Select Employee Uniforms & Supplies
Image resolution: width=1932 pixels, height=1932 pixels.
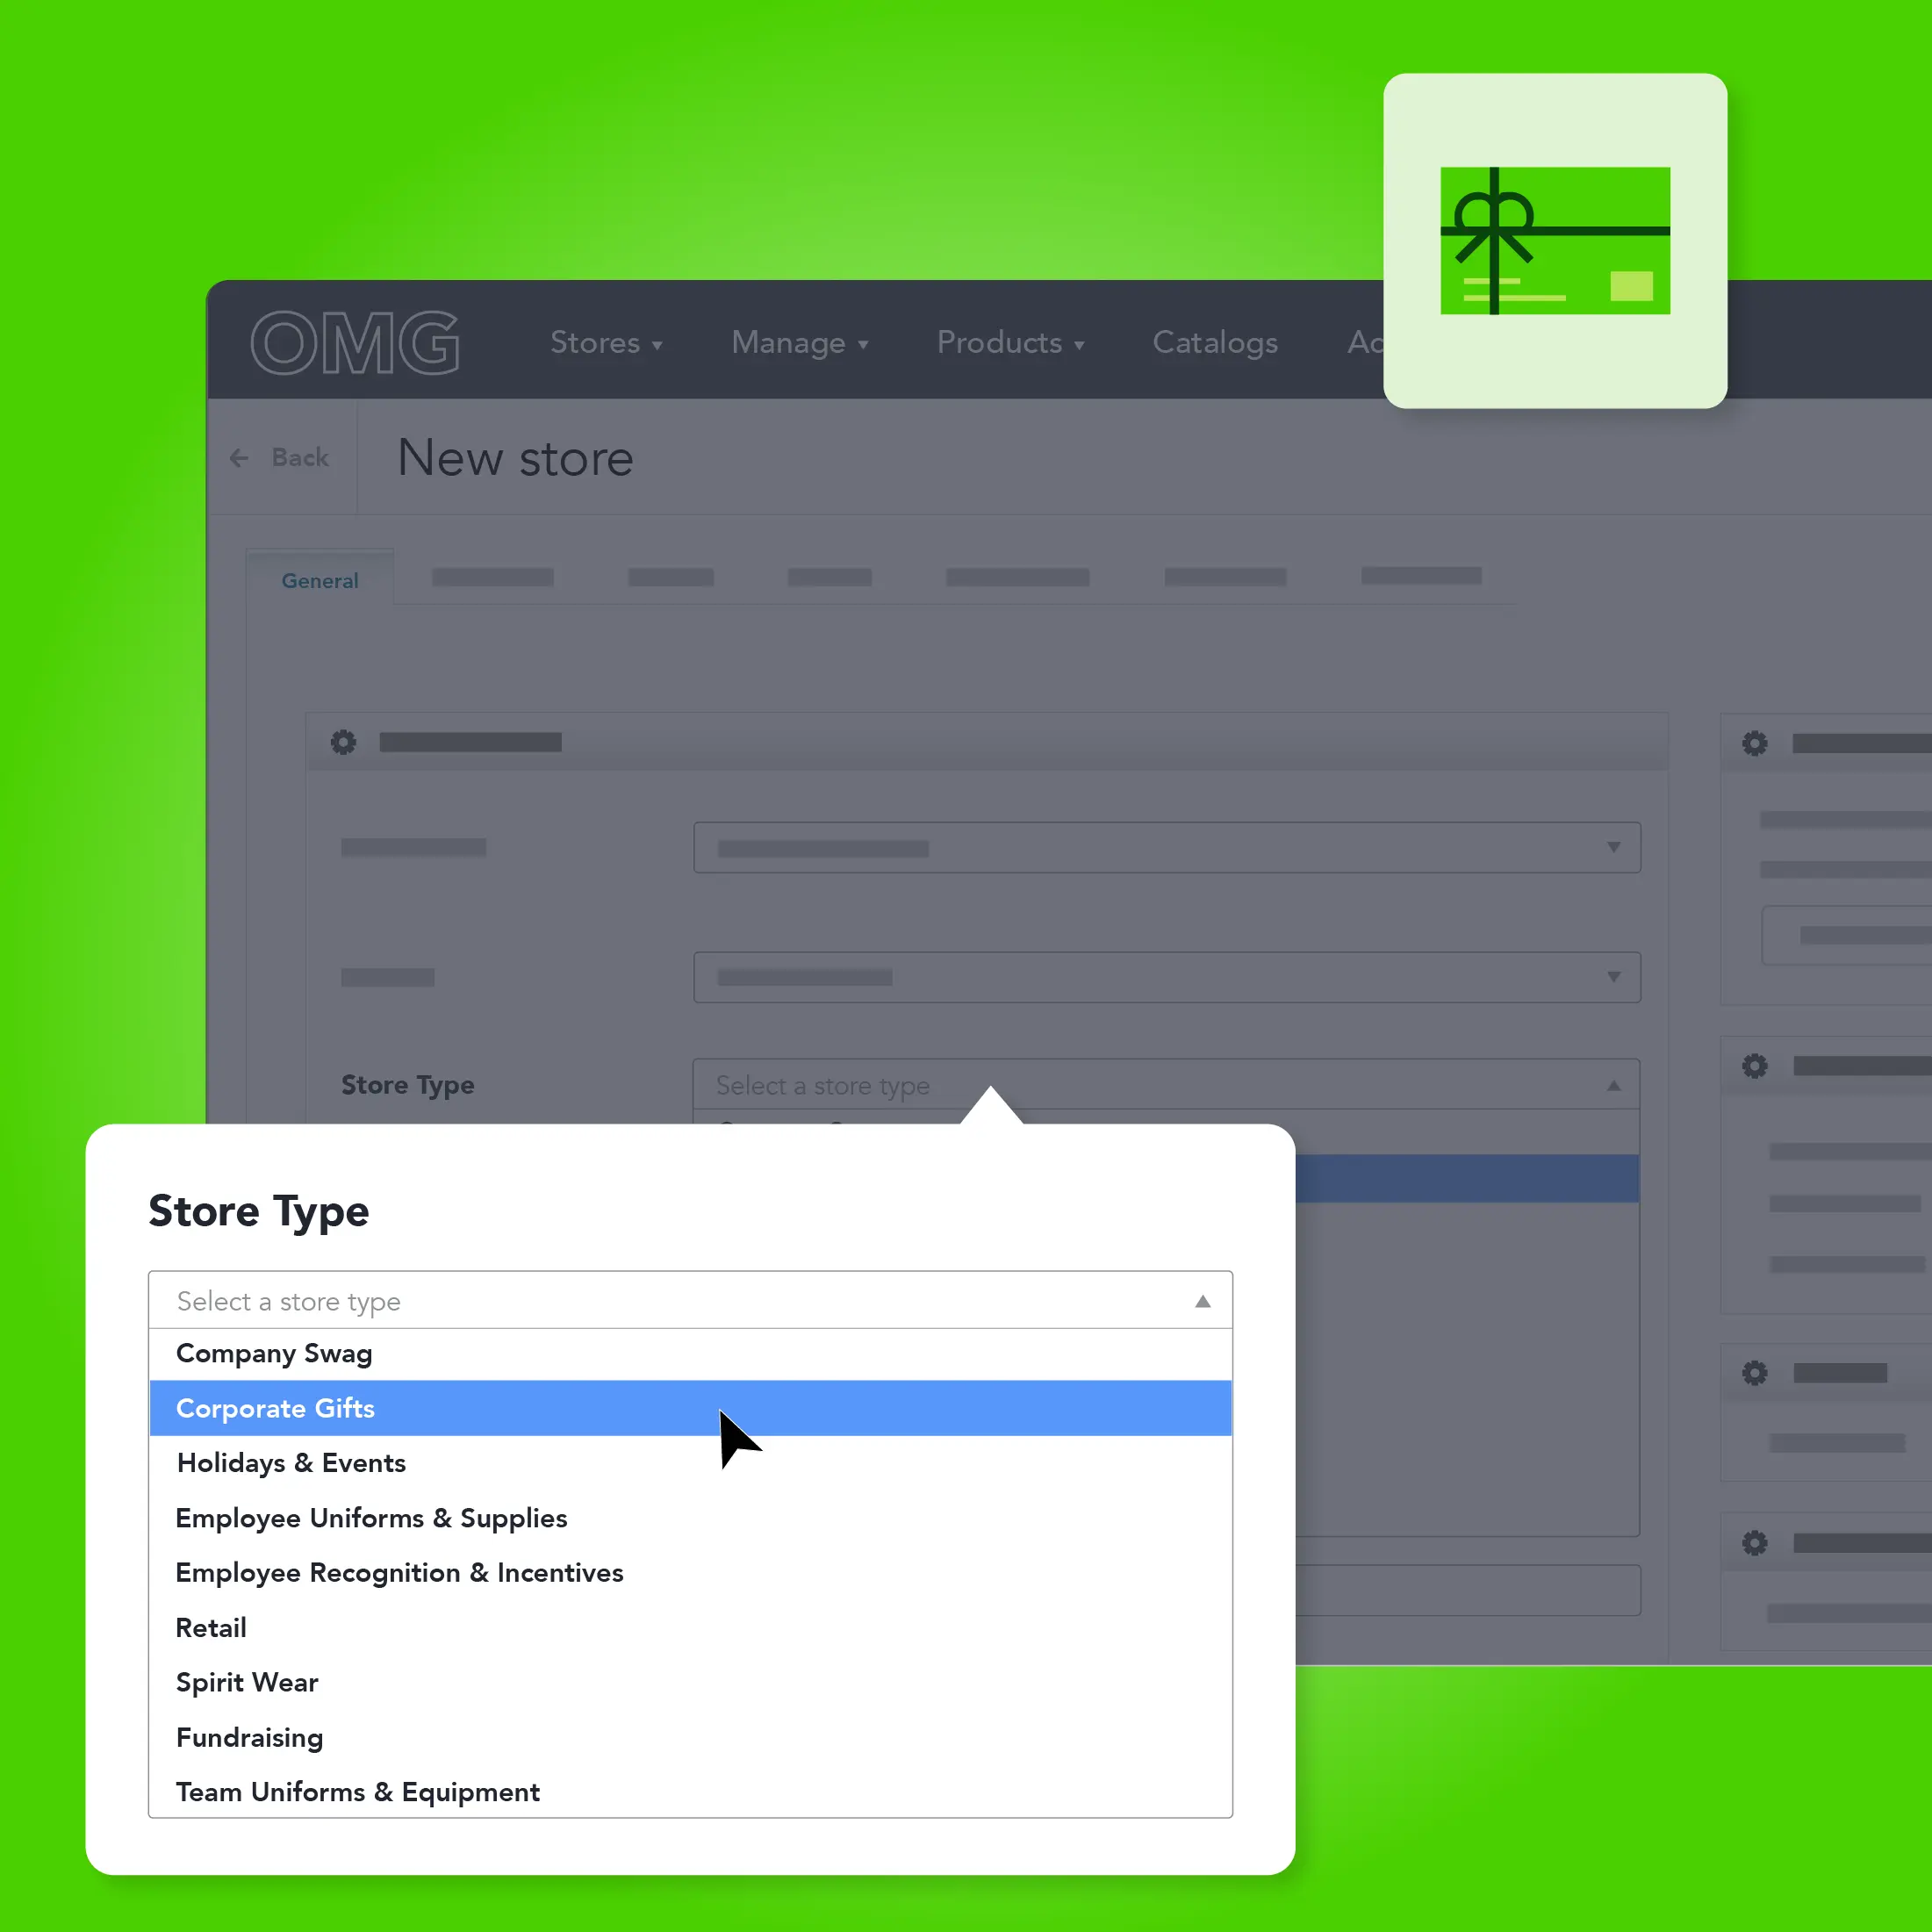coord(371,1518)
